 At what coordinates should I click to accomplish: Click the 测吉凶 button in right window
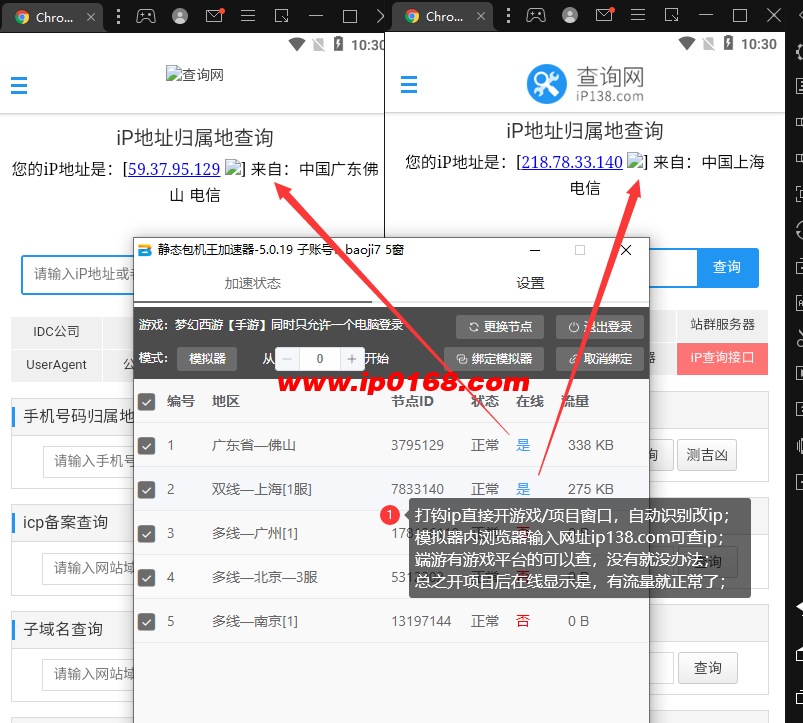pyautogui.click(x=707, y=455)
